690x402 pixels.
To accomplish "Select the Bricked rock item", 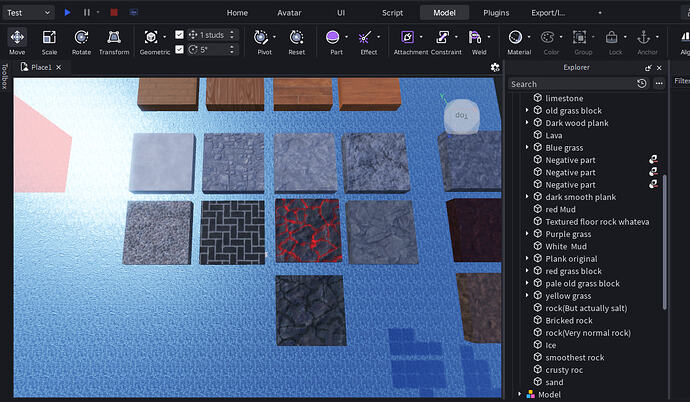I will click(x=569, y=320).
